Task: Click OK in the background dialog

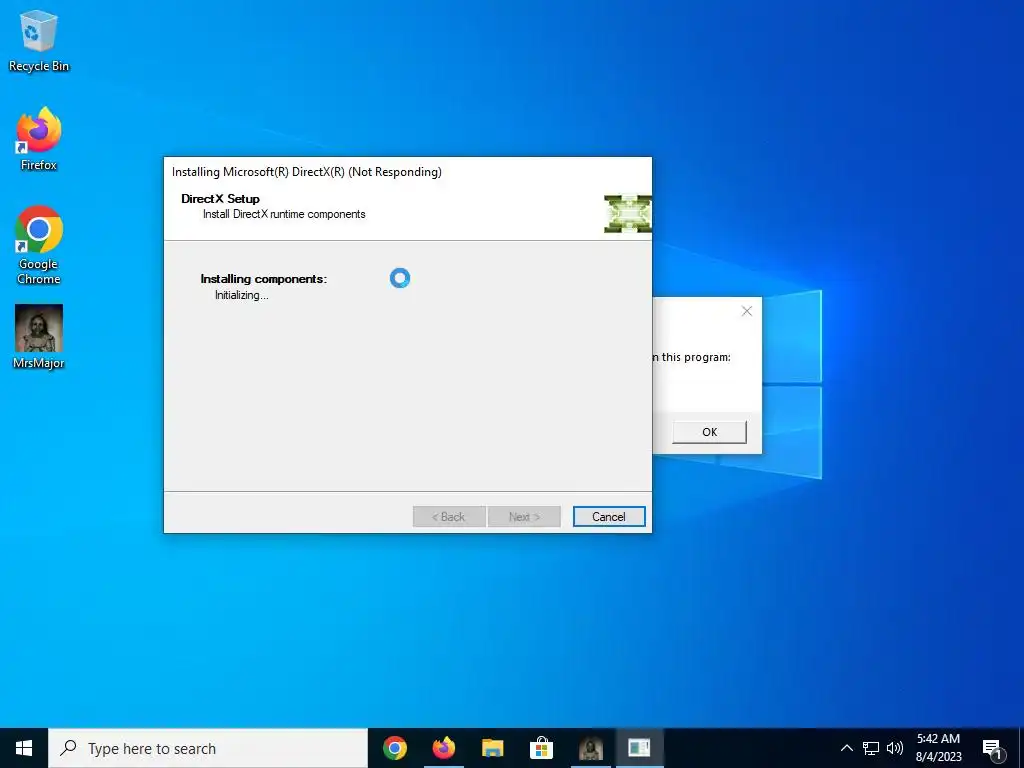Action: click(709, 432)
